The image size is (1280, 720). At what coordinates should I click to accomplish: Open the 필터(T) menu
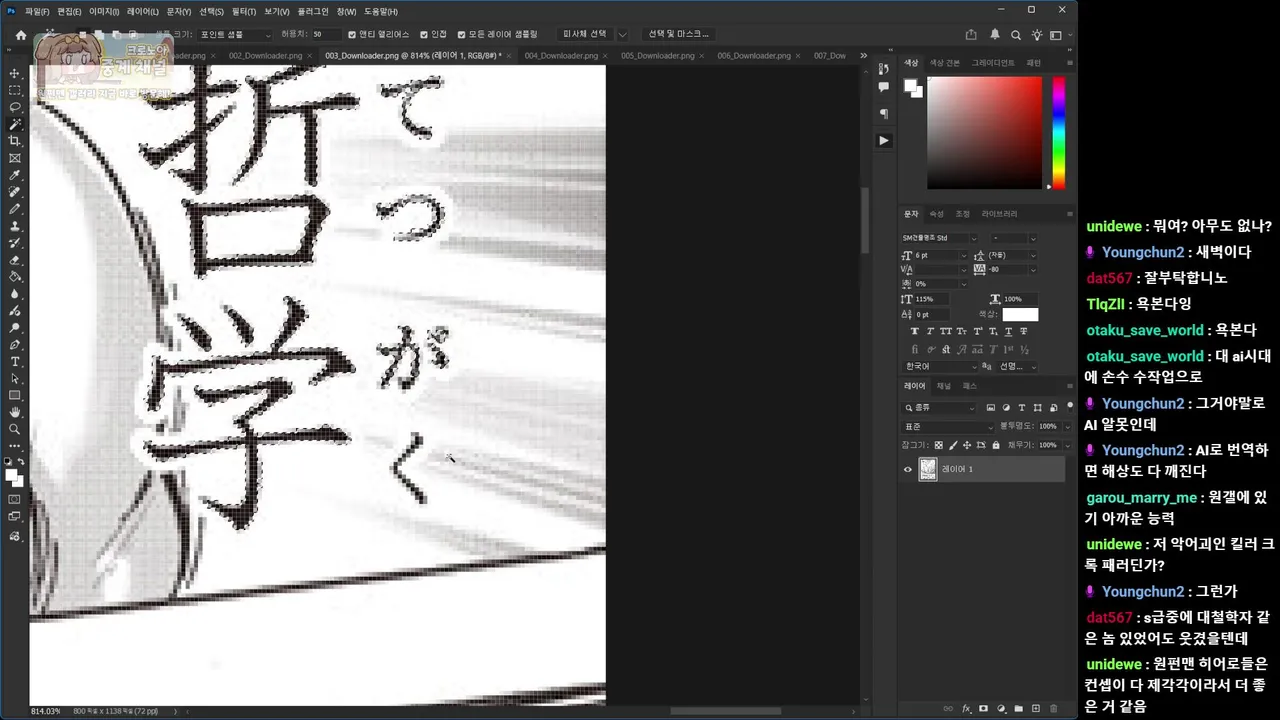point(243,11)
